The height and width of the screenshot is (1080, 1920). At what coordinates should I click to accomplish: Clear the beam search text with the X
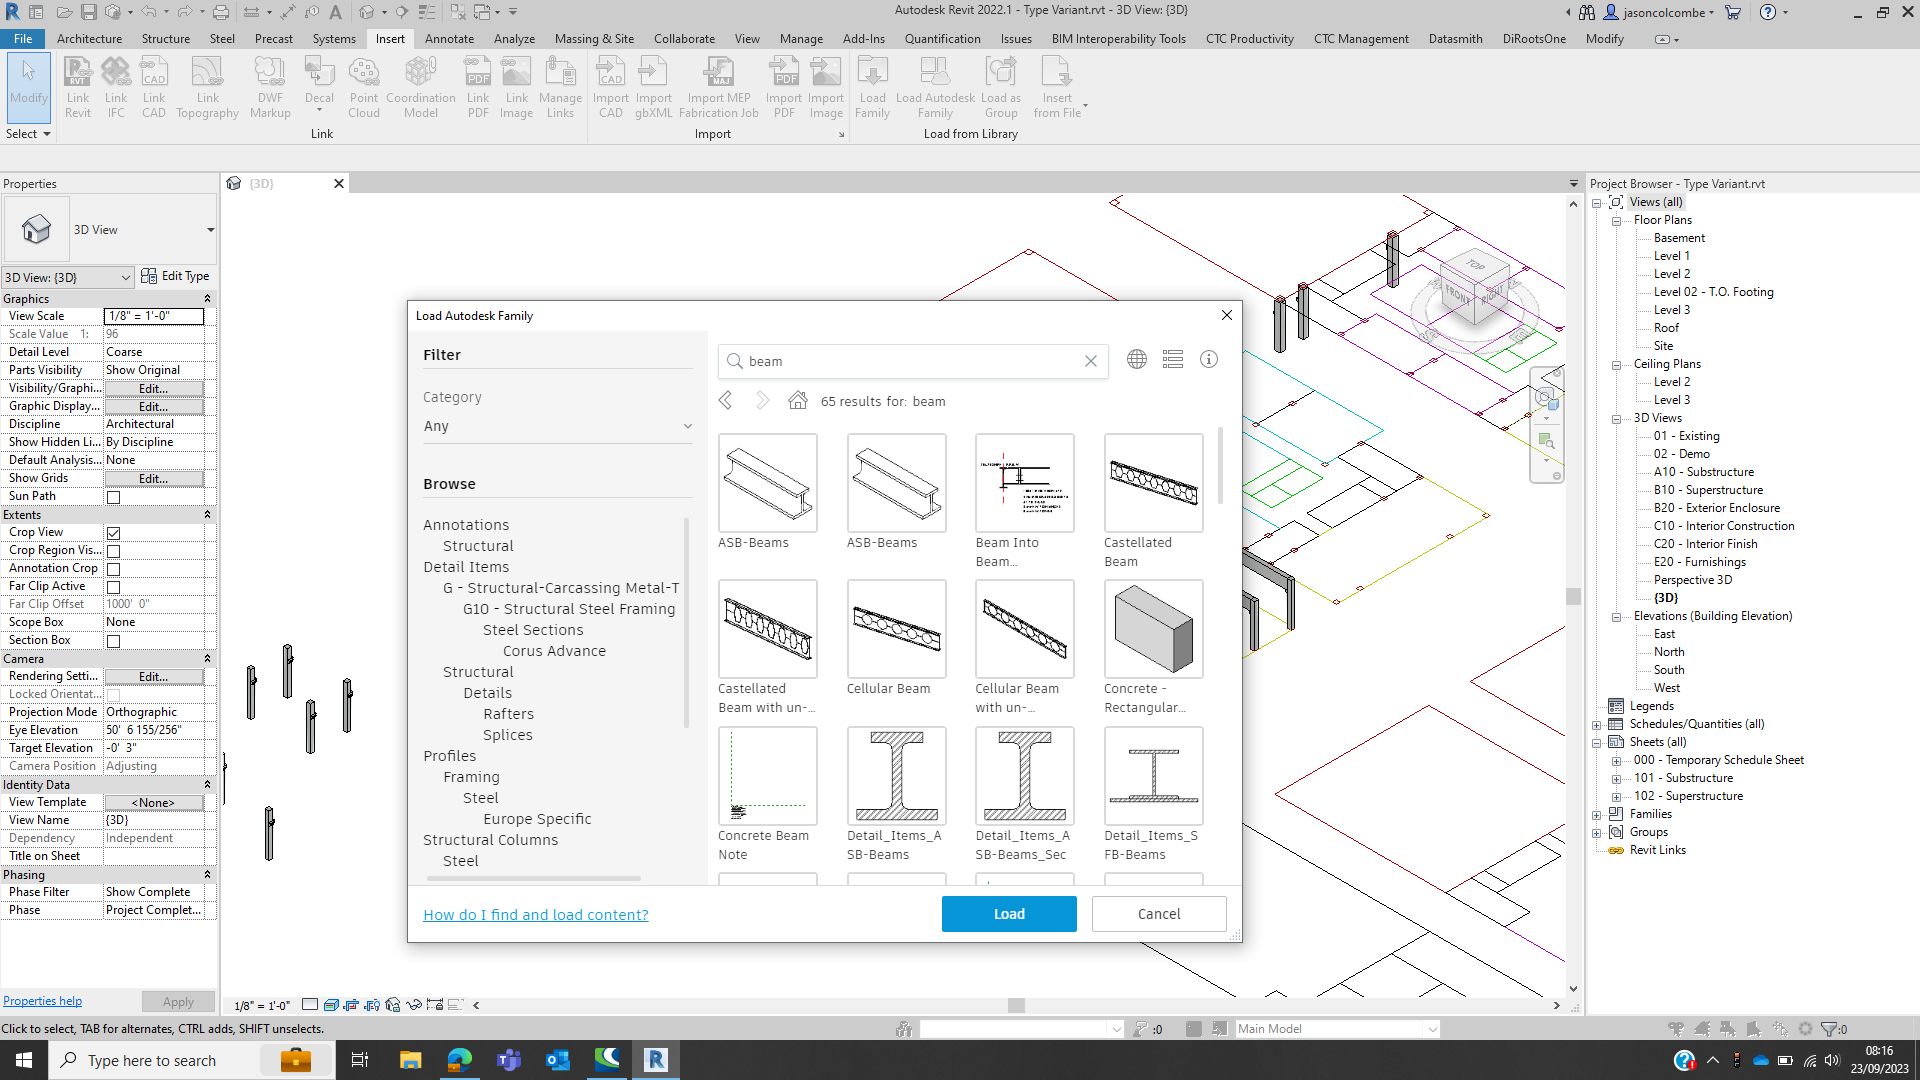click(1090, 360)
